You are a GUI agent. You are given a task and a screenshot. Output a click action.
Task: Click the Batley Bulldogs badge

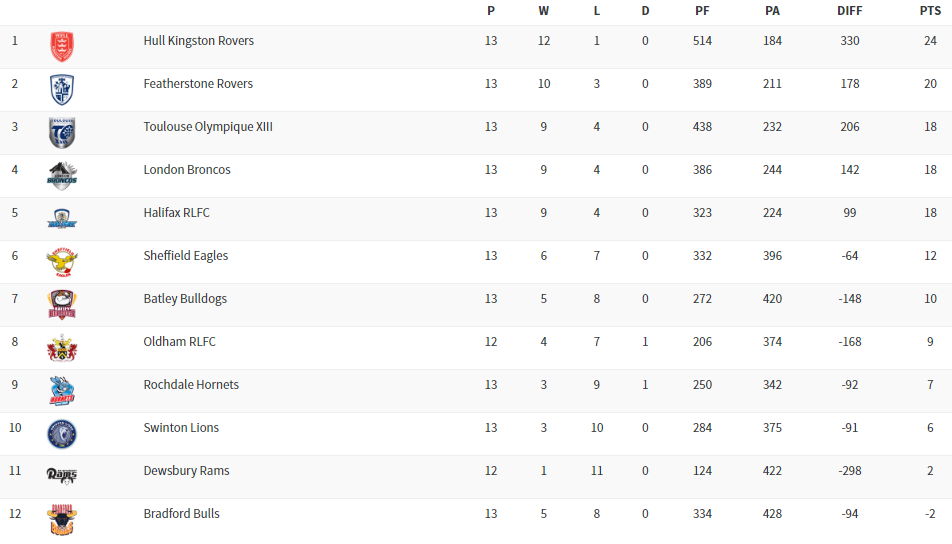pyautogui.click(x=62, y=304)
